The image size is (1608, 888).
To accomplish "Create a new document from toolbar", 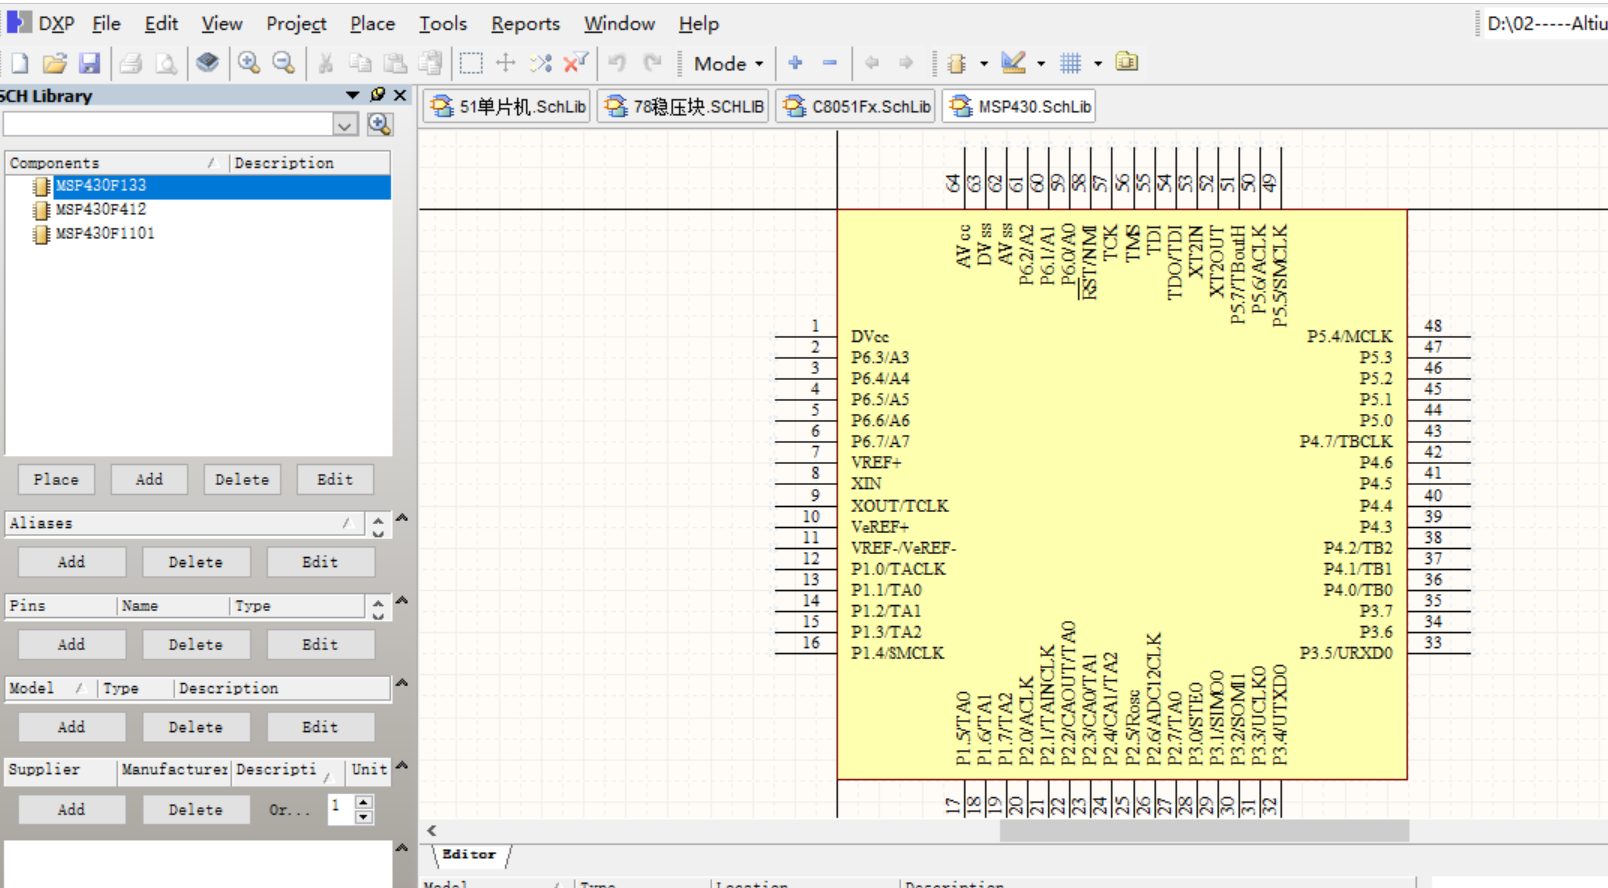I will (19, 63).
